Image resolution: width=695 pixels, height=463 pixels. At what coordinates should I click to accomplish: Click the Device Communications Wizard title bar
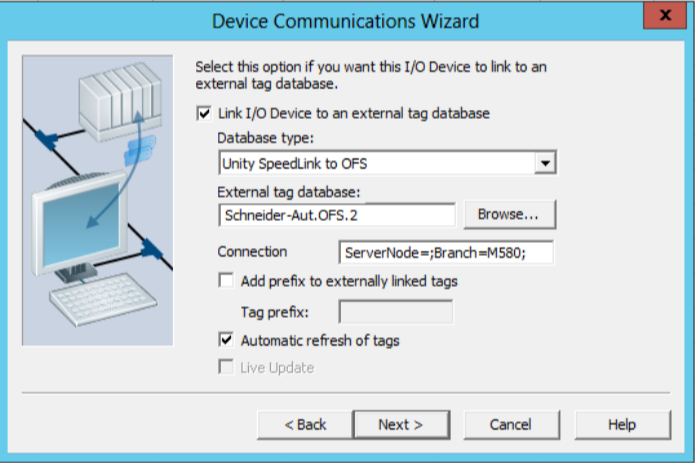click(345, 21)
